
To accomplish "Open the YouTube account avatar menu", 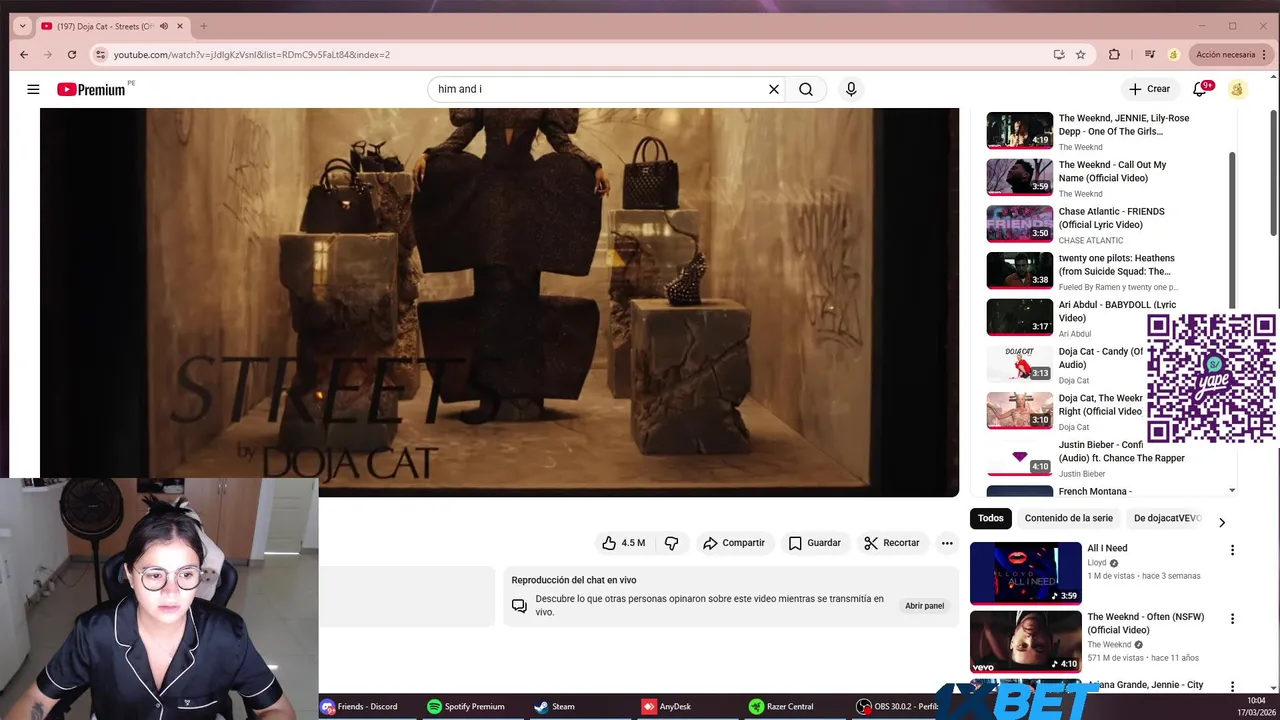I will coord(1237,89).
